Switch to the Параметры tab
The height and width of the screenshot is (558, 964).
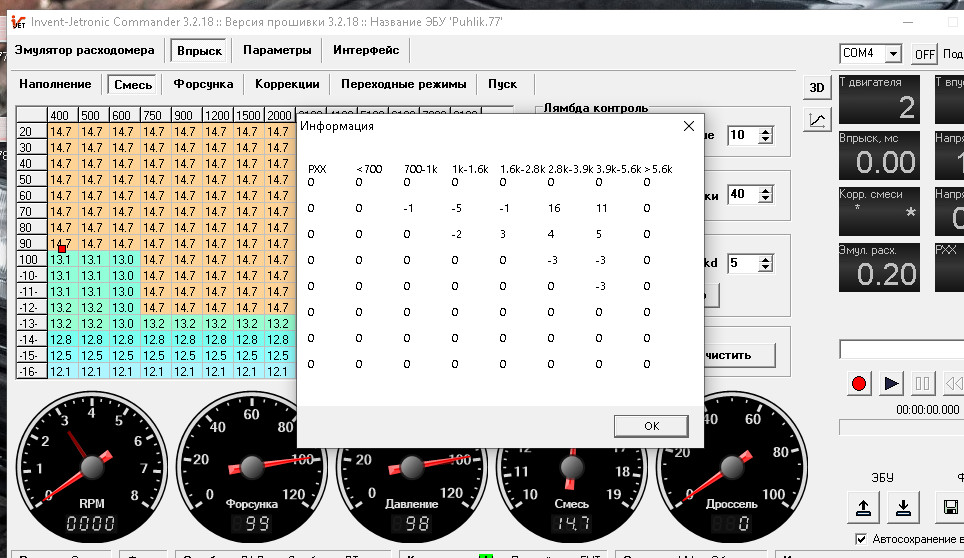[277, 50]
